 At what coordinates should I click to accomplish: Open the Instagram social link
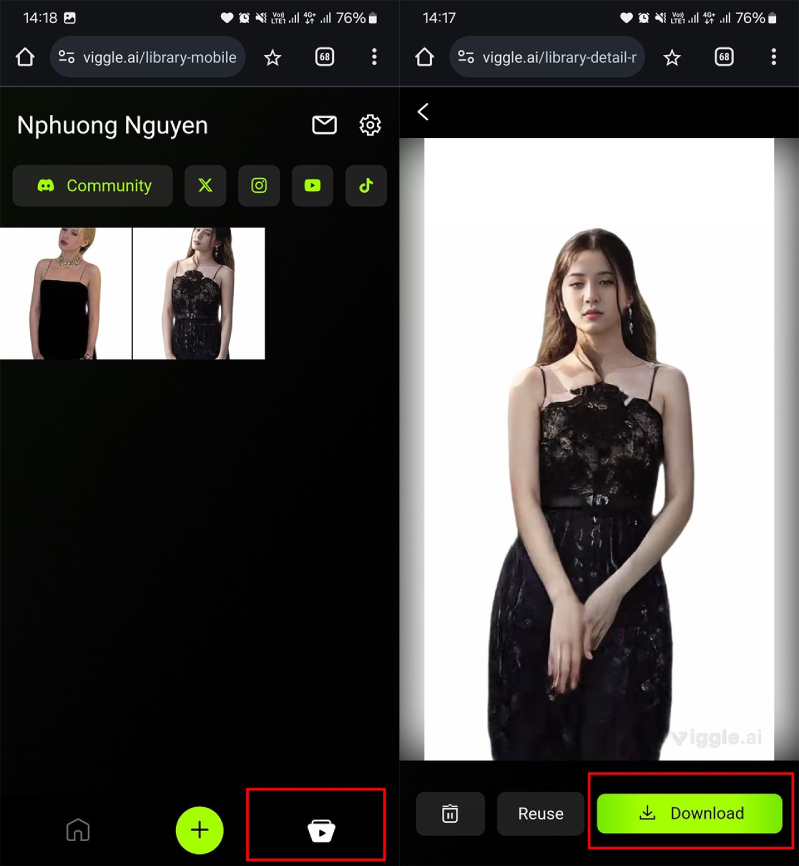coord(259,186)
